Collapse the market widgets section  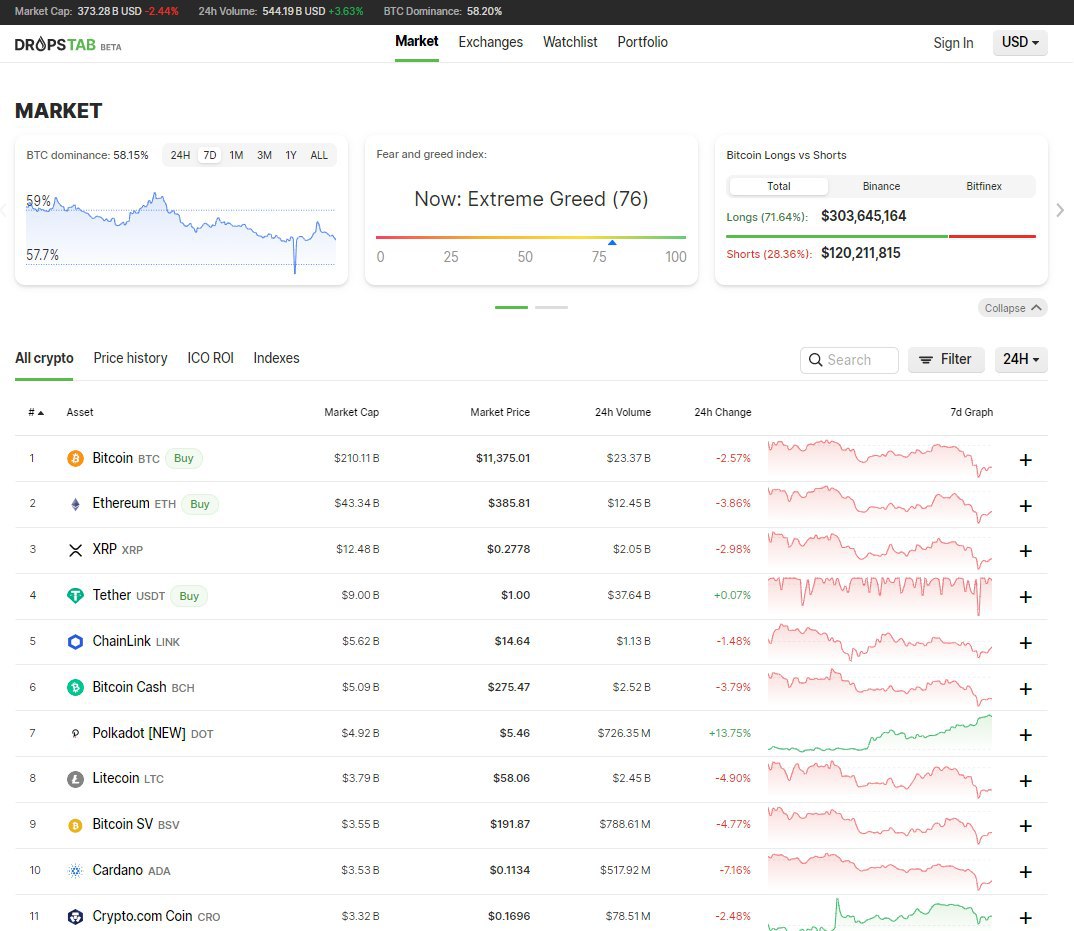point(1012,308)
